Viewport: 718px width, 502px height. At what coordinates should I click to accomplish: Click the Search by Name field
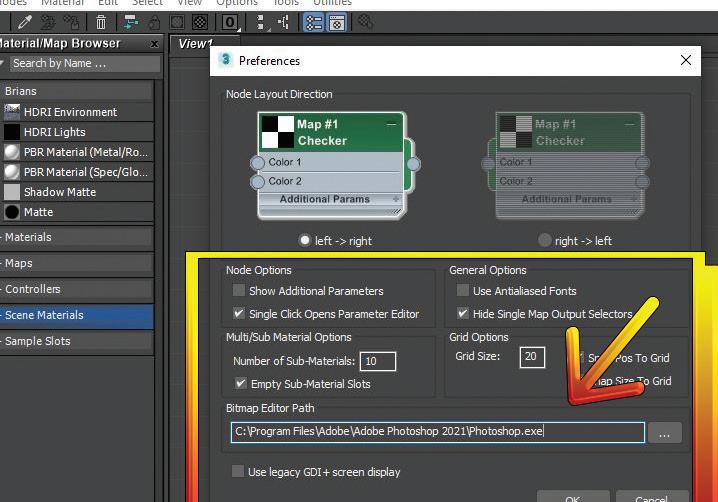click(x=86, y=63)
